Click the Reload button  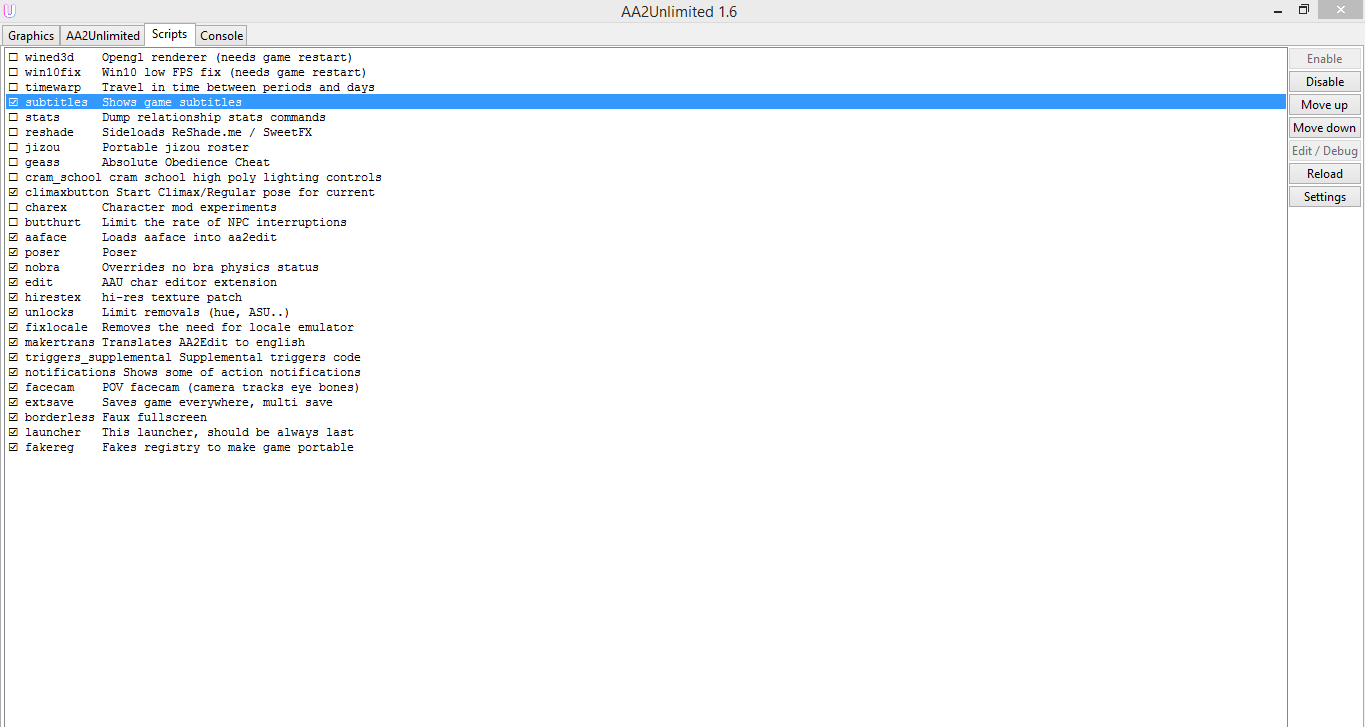[x=1325, y=174]
